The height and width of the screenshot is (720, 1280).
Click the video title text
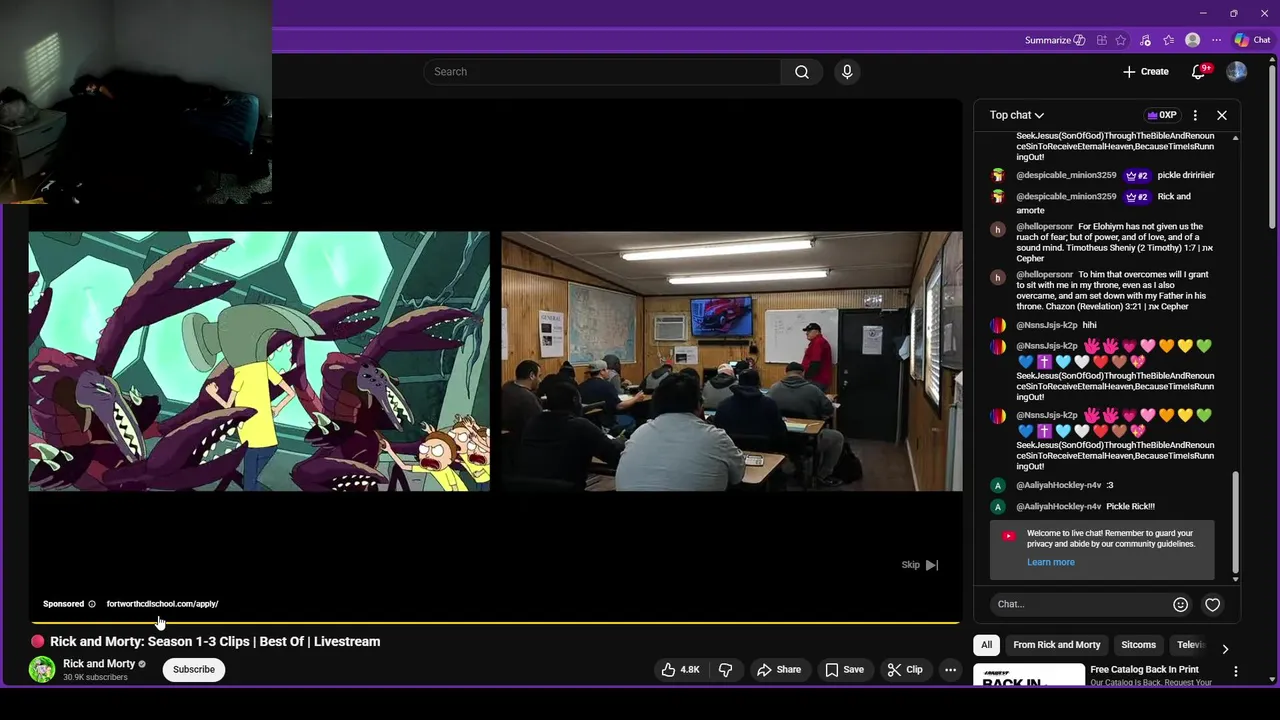(x=215, y=642)
